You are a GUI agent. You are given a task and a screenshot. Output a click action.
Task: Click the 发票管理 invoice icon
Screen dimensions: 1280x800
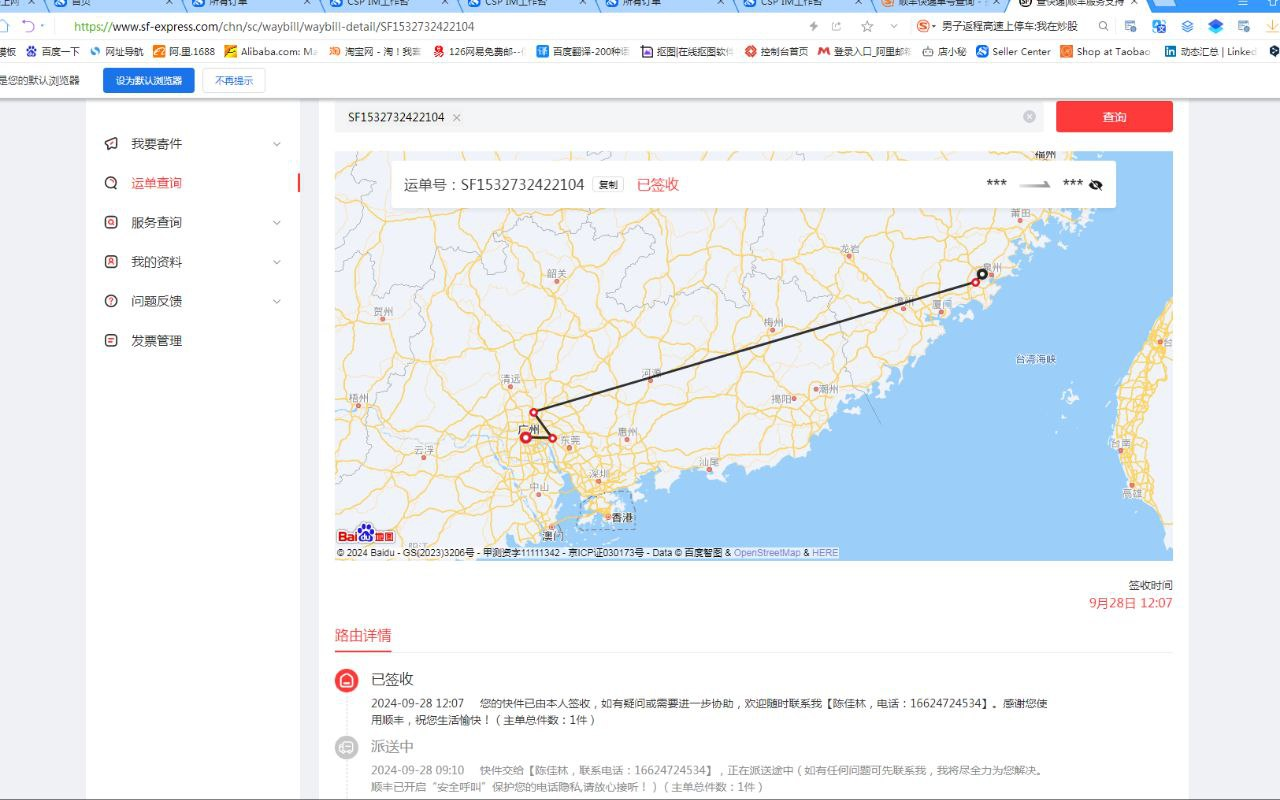pyautogui.click(x=111, y=341)
